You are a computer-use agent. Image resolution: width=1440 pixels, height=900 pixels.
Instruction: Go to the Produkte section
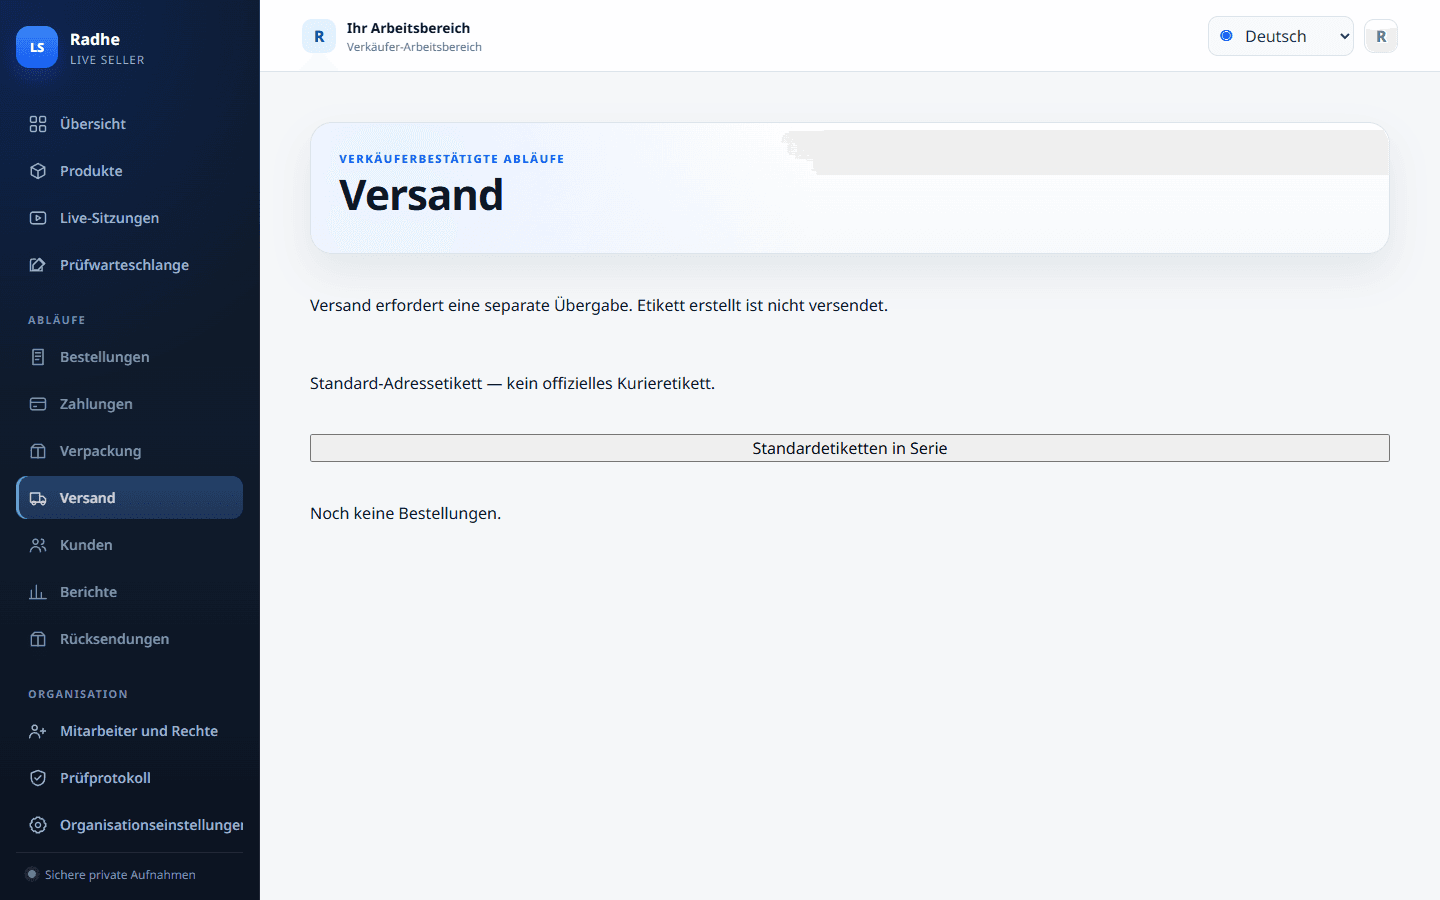(x=130, y=171)
